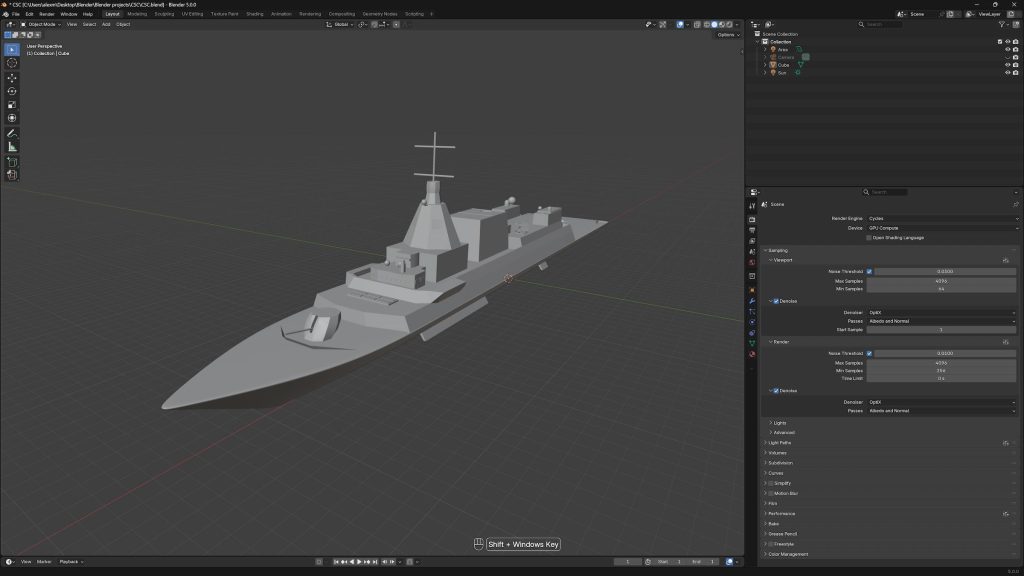Hide the Cube object in the Outliner

(1007, 65)
